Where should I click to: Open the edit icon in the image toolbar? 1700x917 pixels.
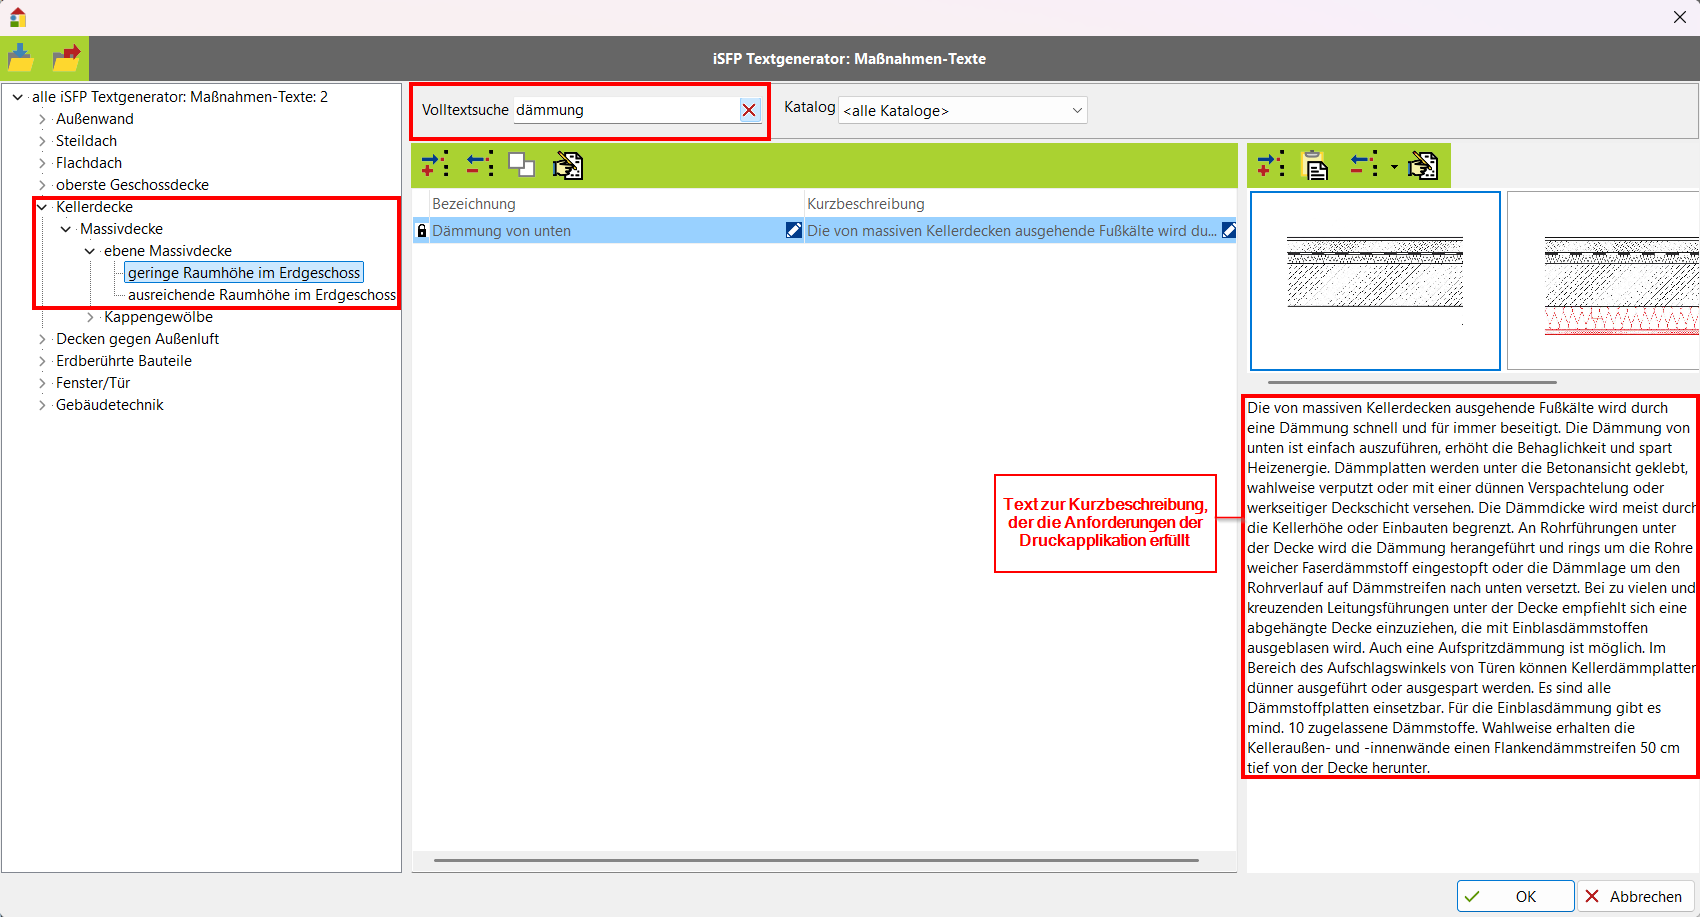1423,165
